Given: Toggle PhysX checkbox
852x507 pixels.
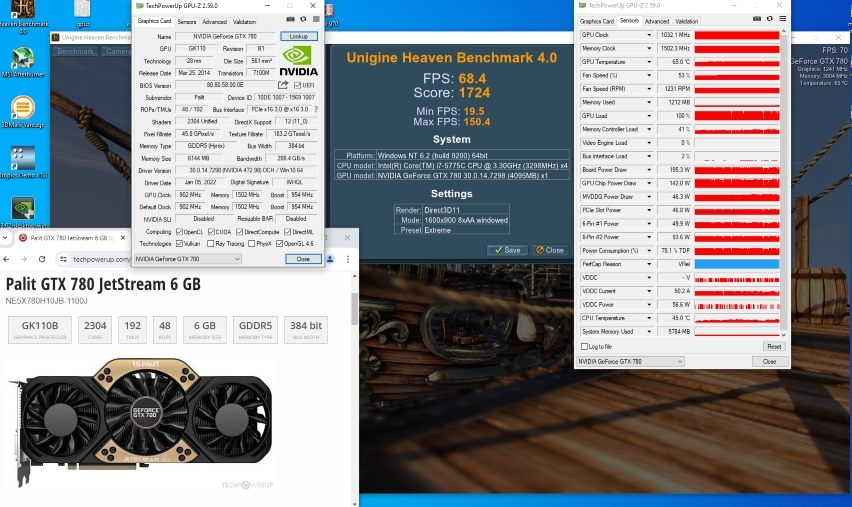Looking at the screenshot, I should pos(252,243).
